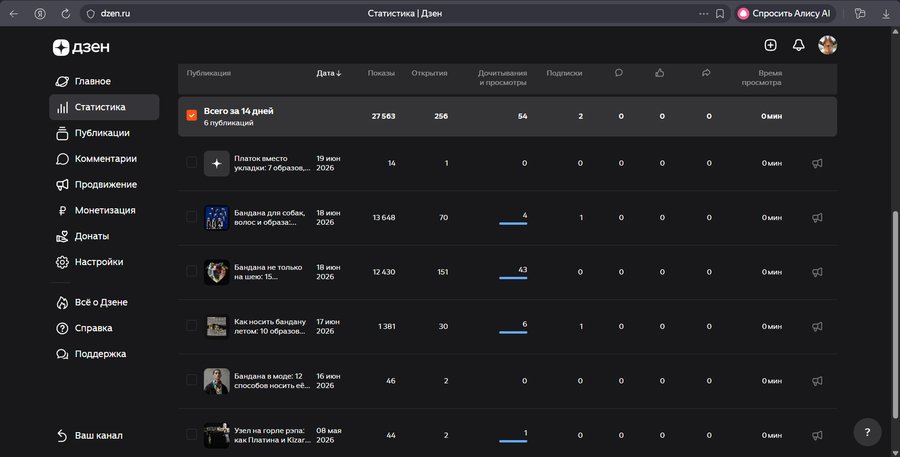Click the browser bookmark icon
Screen dimensions: 900x457
720,13
